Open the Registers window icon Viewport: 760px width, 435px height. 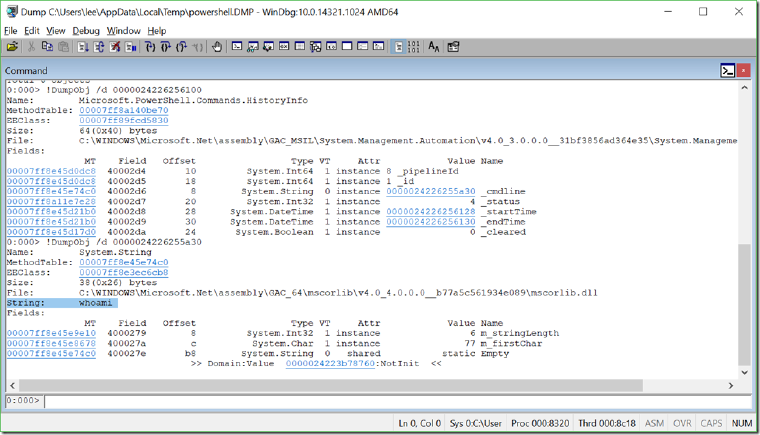coord(284,47)
